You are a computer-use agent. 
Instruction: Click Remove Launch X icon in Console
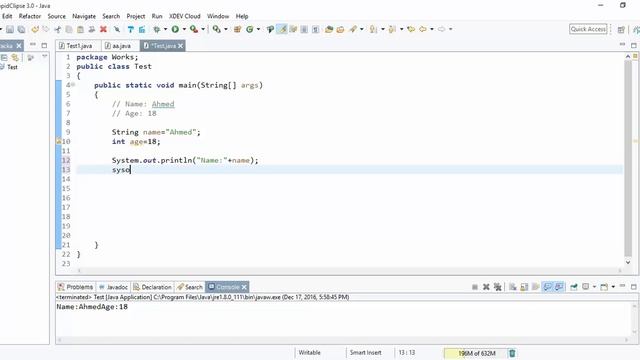click(x=486, y=287)
